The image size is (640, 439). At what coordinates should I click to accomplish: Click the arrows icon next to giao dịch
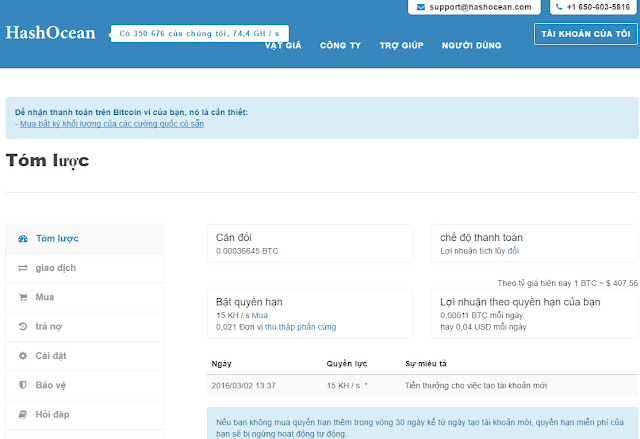click(x=23, y=268)
